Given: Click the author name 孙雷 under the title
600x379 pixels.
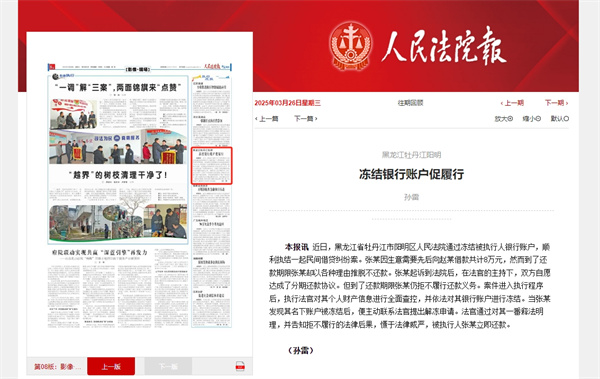Looking at the screenshot, I should (411, 197).
